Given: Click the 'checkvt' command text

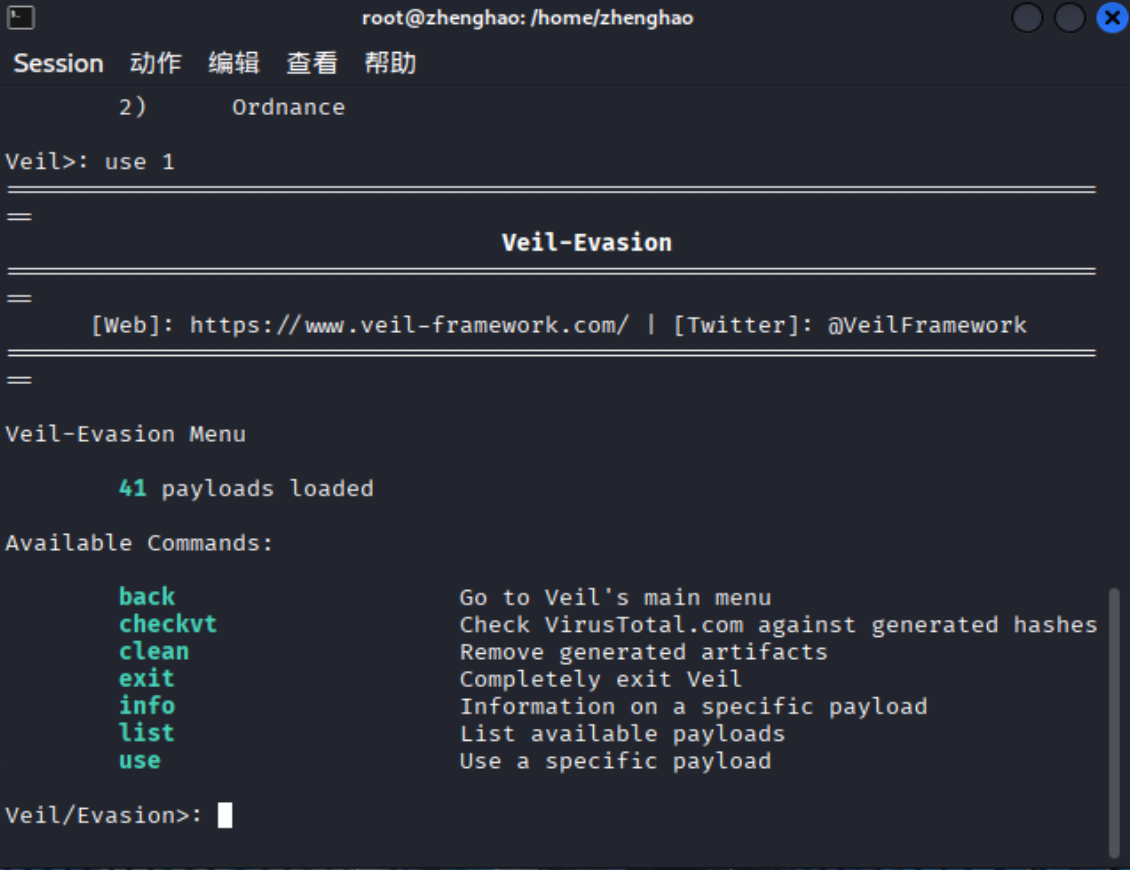Looking at the screenshot, I should pos(167,624).
